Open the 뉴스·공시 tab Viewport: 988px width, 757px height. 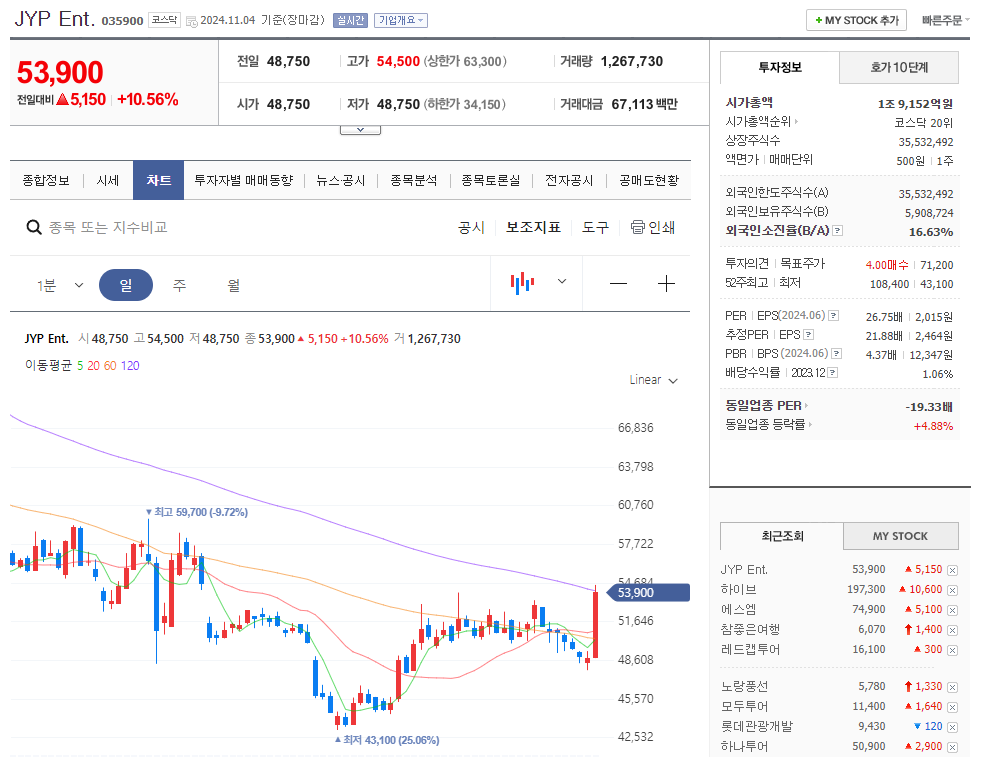click(341, 181)
